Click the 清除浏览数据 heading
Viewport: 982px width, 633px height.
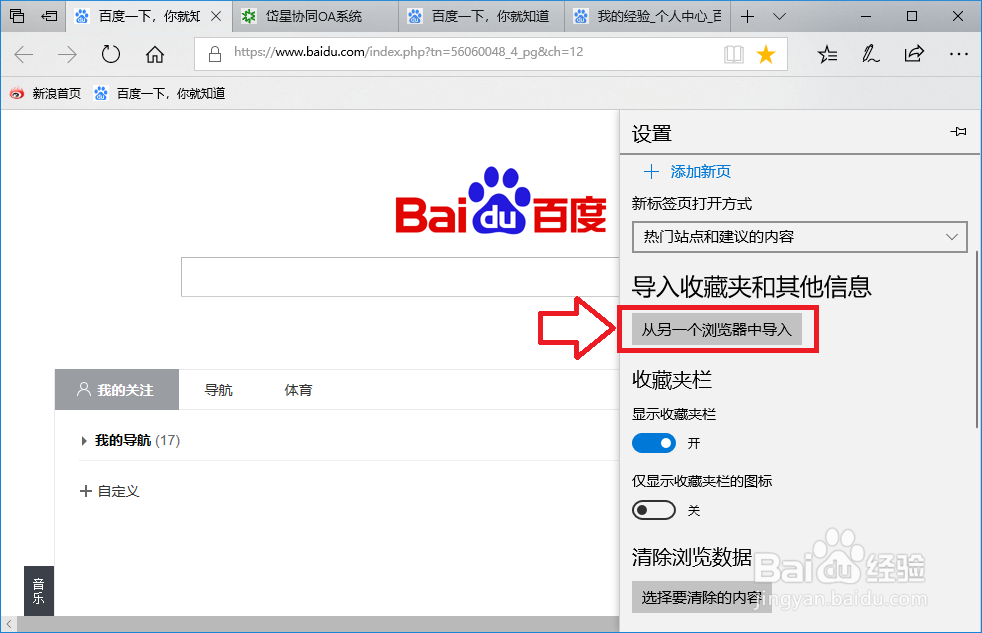point(692,557)
